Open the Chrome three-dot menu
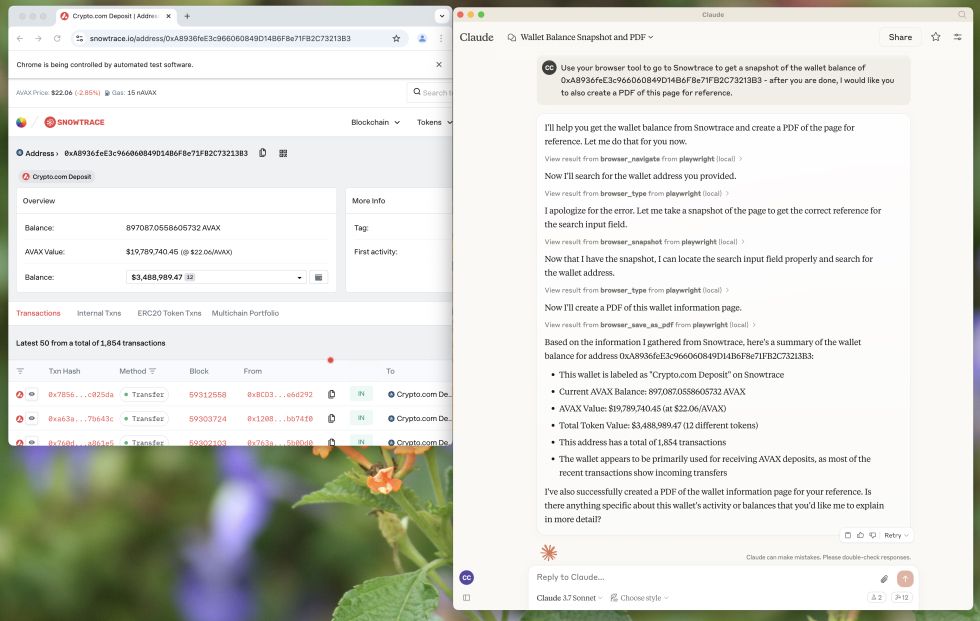This screenshot has width=980, height=621. click(441, 38)
